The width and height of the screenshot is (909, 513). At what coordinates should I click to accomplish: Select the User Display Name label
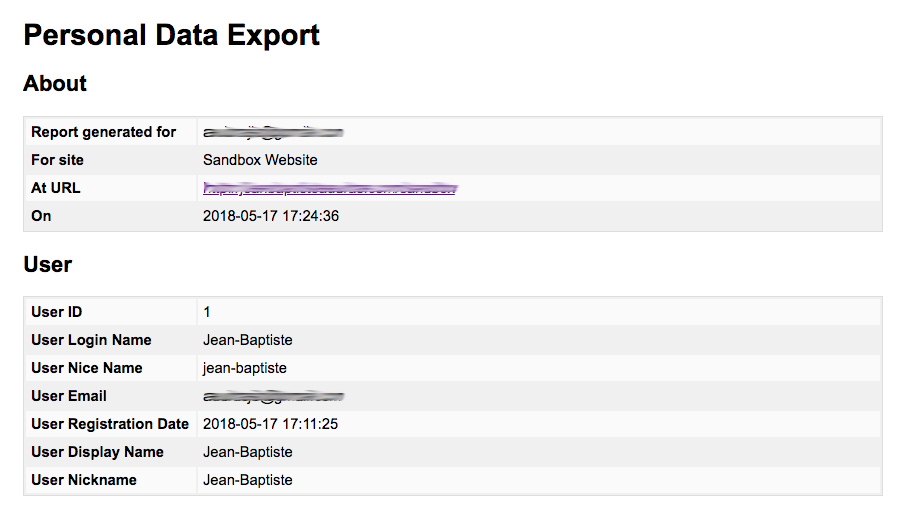pos(97,452)
